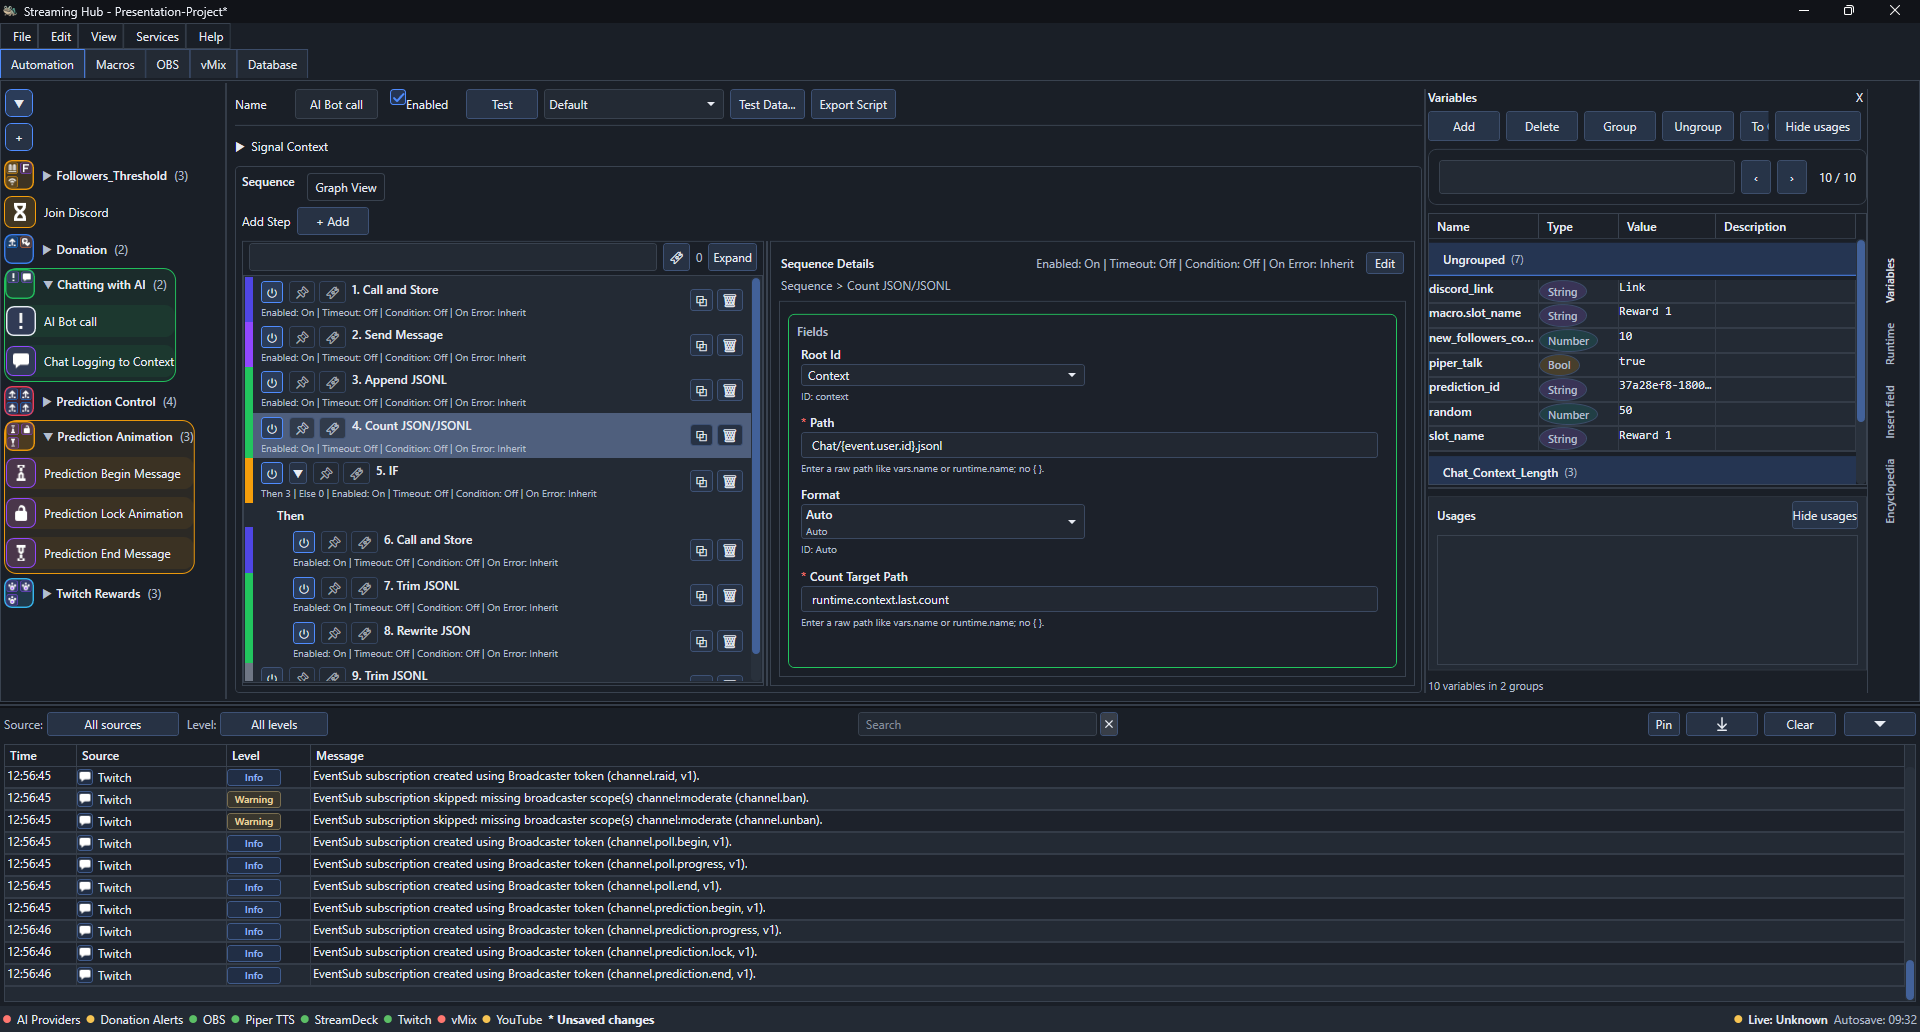Click the + Add step button
Screen dimensions: 1920x1032
333,222
